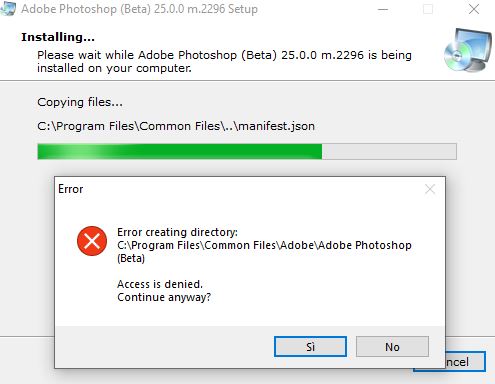Select the manifest.json file path text

point(176,126)
